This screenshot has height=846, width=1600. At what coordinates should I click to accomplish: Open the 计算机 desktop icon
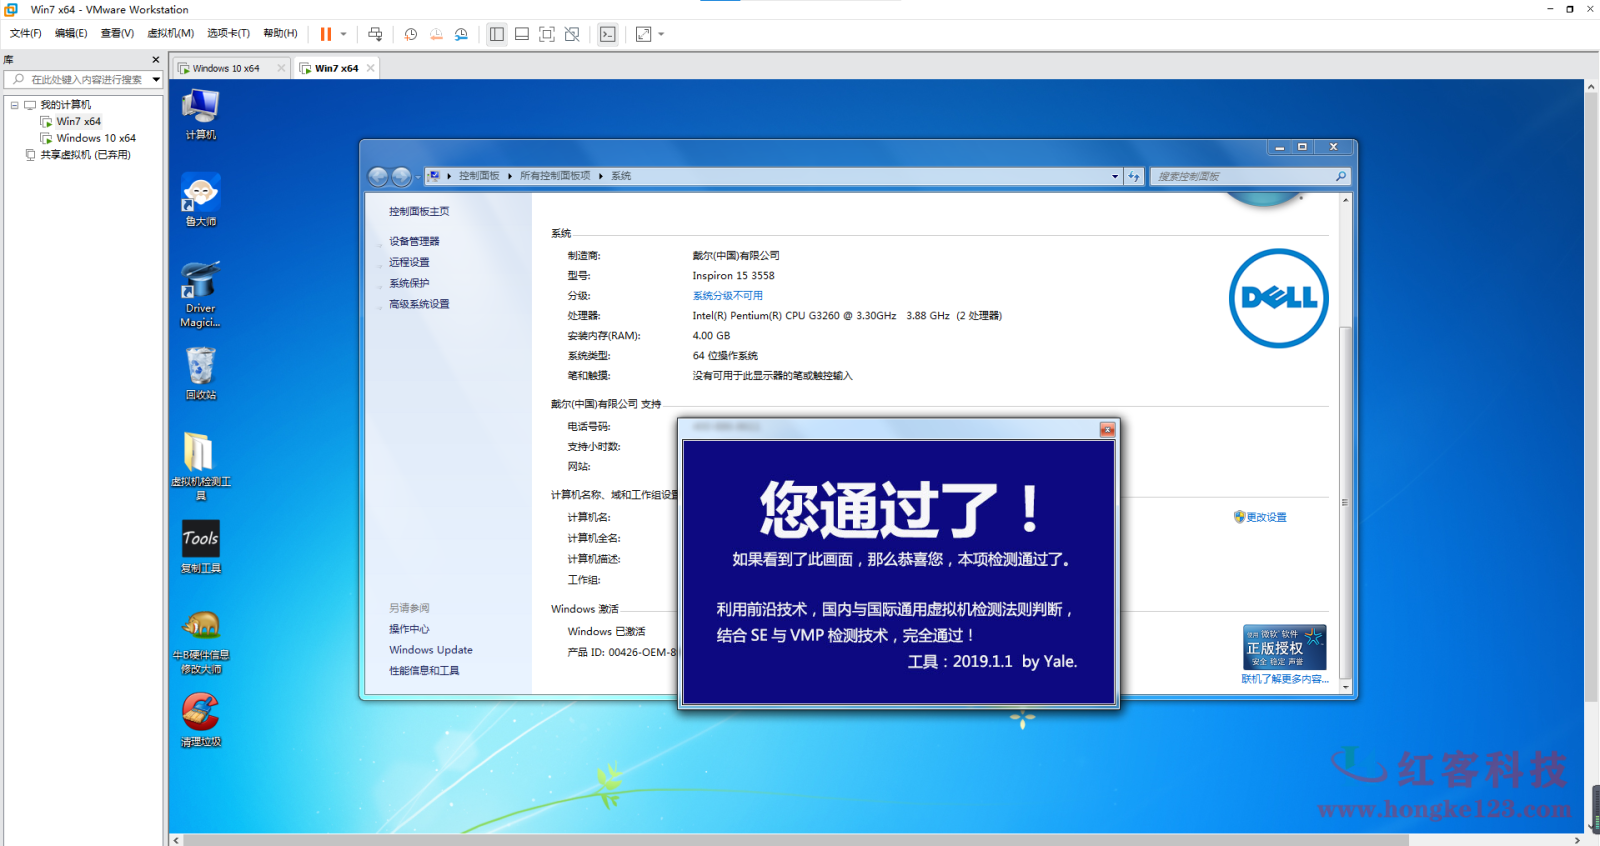200,113
